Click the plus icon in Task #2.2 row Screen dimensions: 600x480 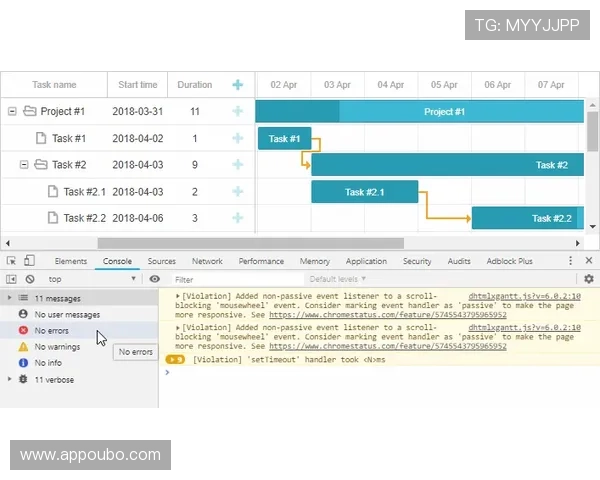coord(237,218)
